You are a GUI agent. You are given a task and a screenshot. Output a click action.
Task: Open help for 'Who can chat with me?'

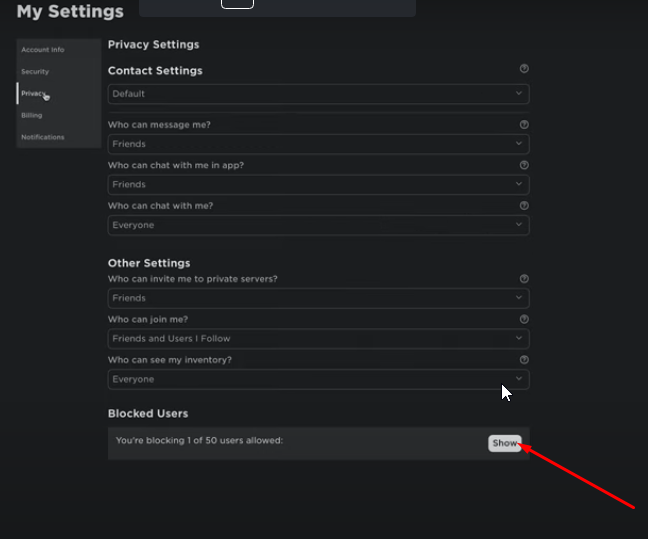pos(524,205)
